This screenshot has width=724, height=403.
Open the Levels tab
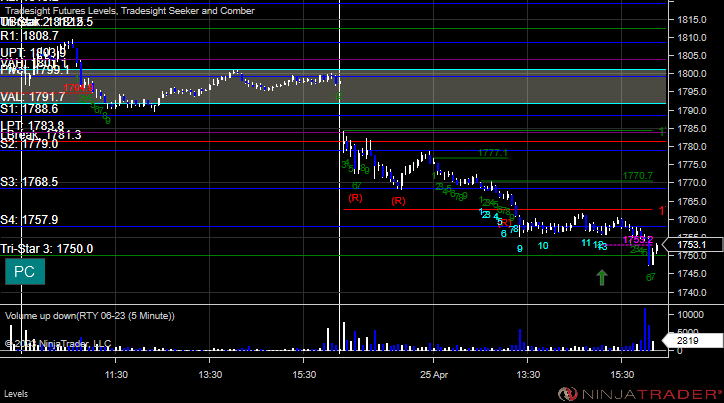(16, 394)
